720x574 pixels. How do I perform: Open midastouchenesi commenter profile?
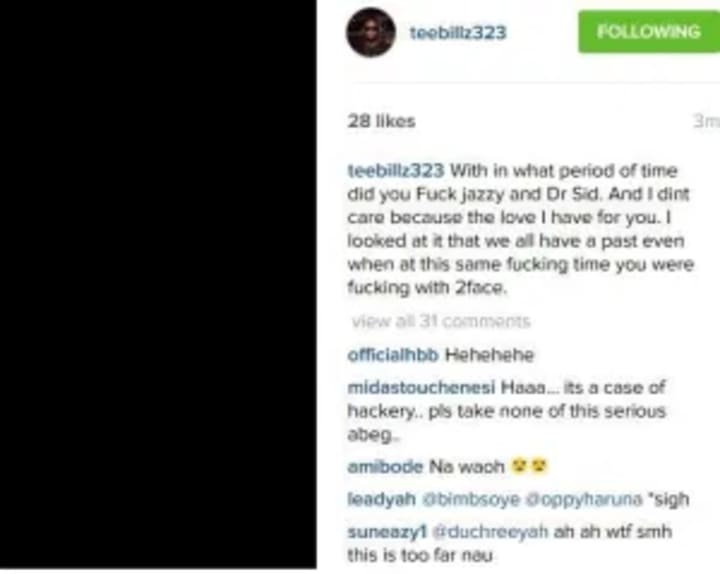coord(422,388)
